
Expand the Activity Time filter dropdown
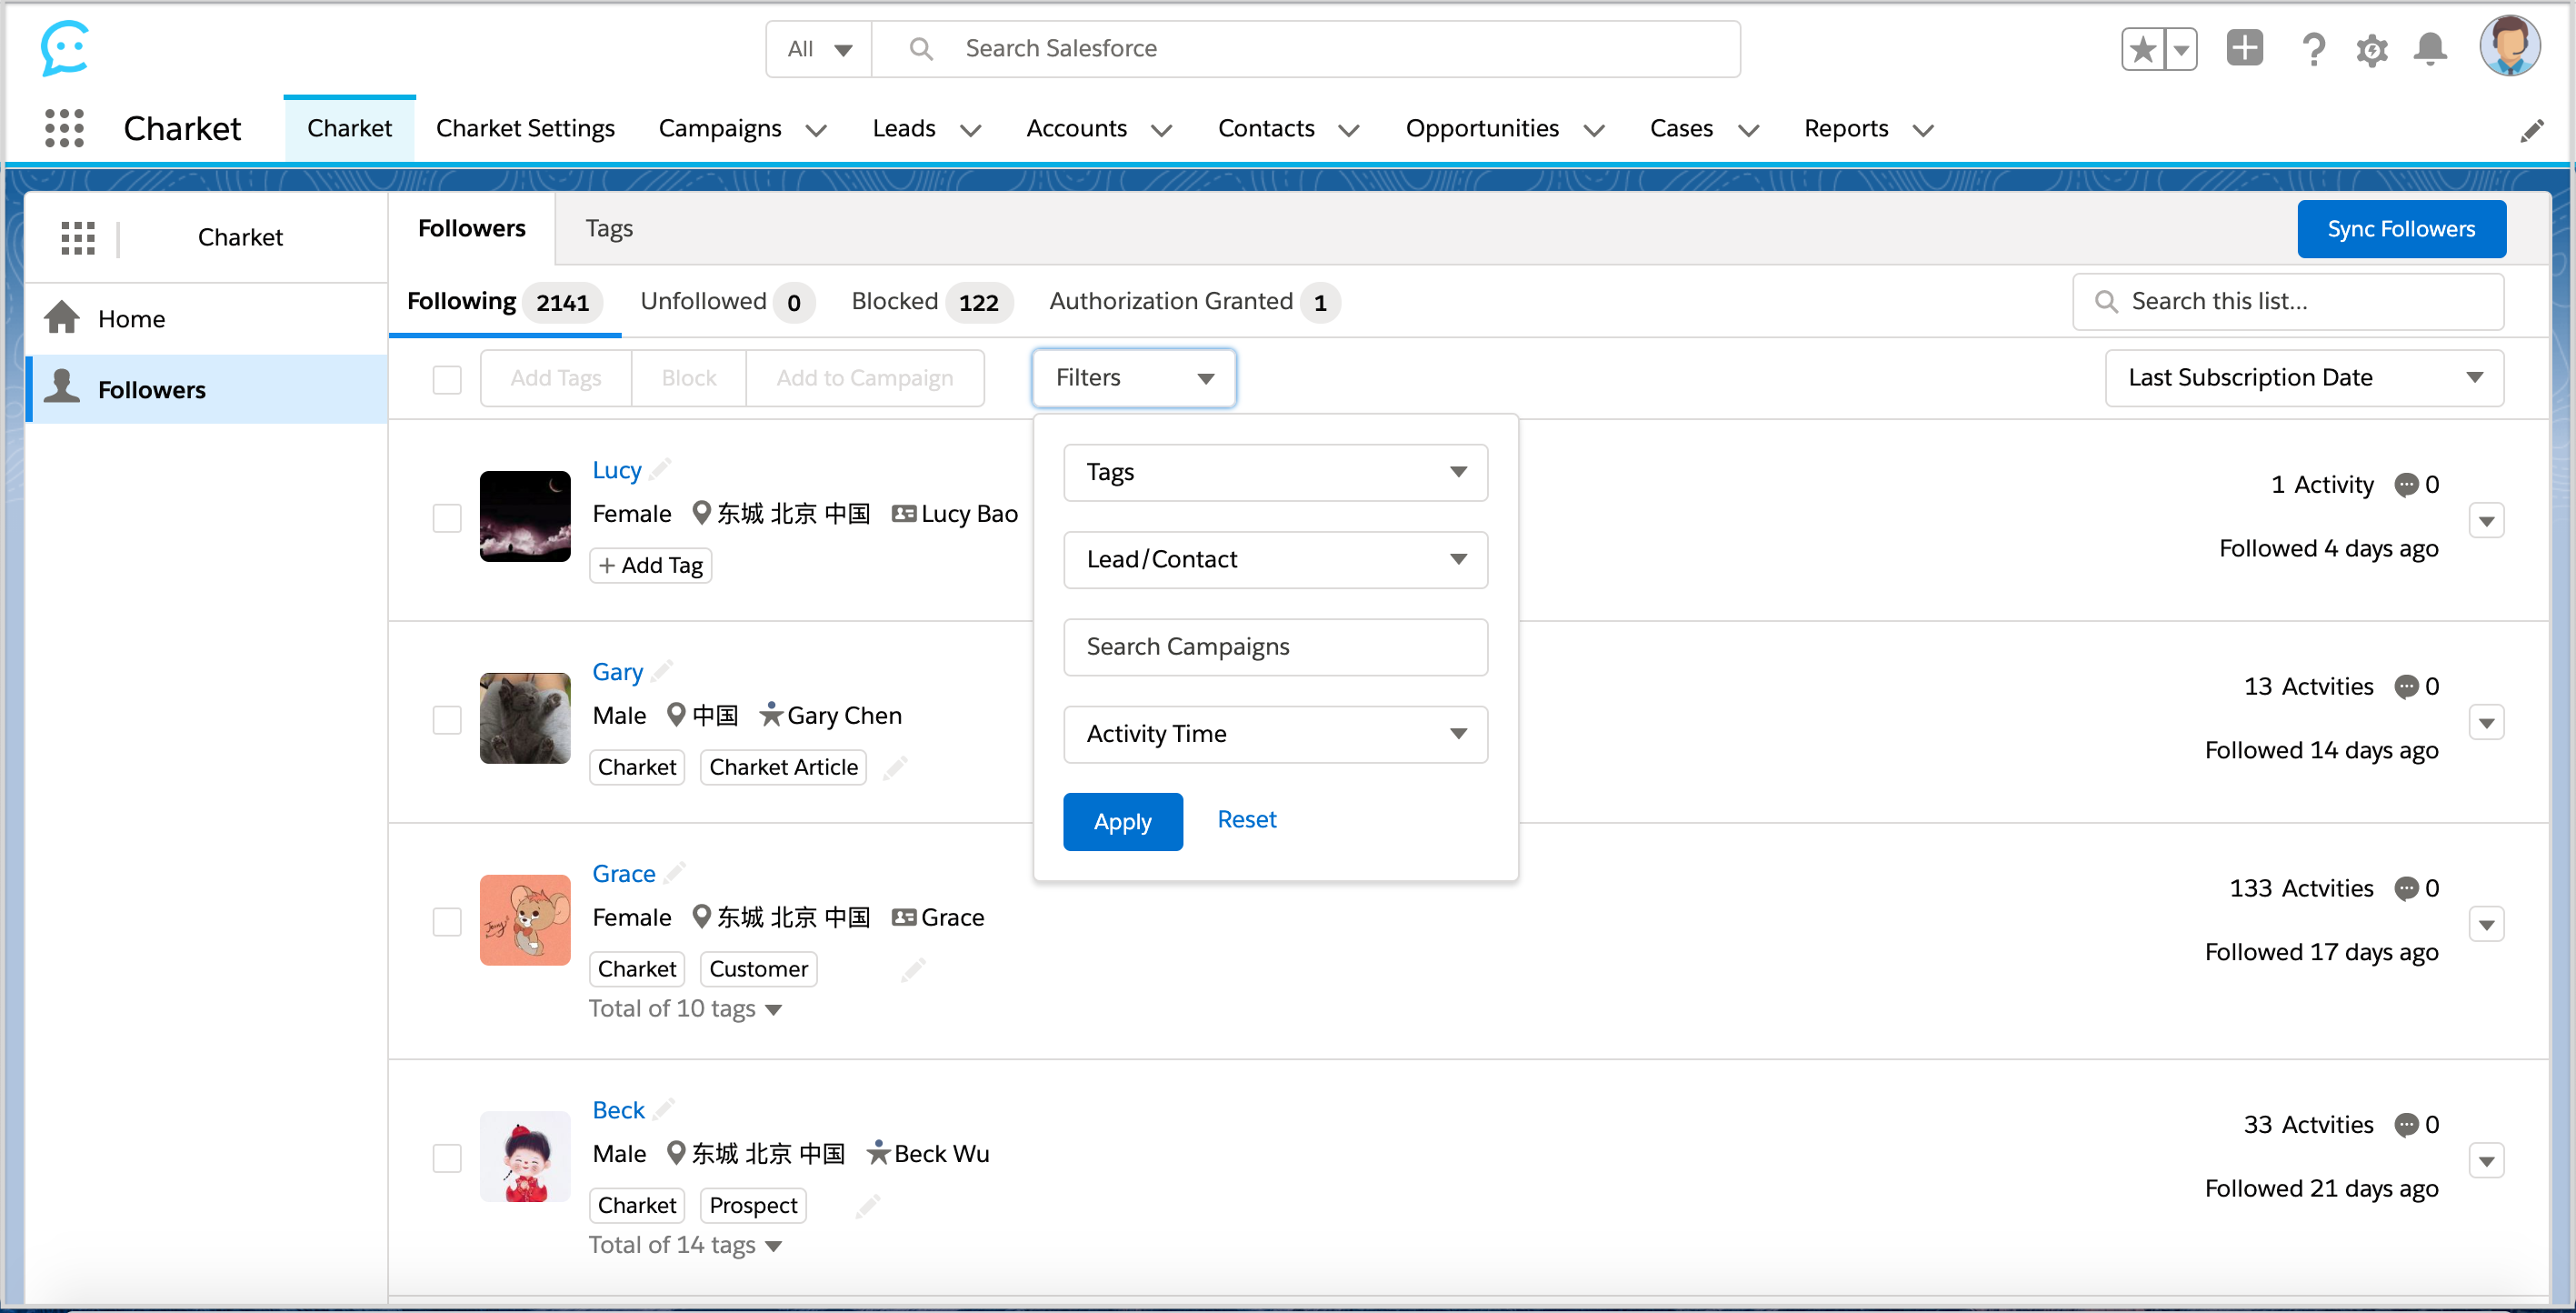[1275, 734]
